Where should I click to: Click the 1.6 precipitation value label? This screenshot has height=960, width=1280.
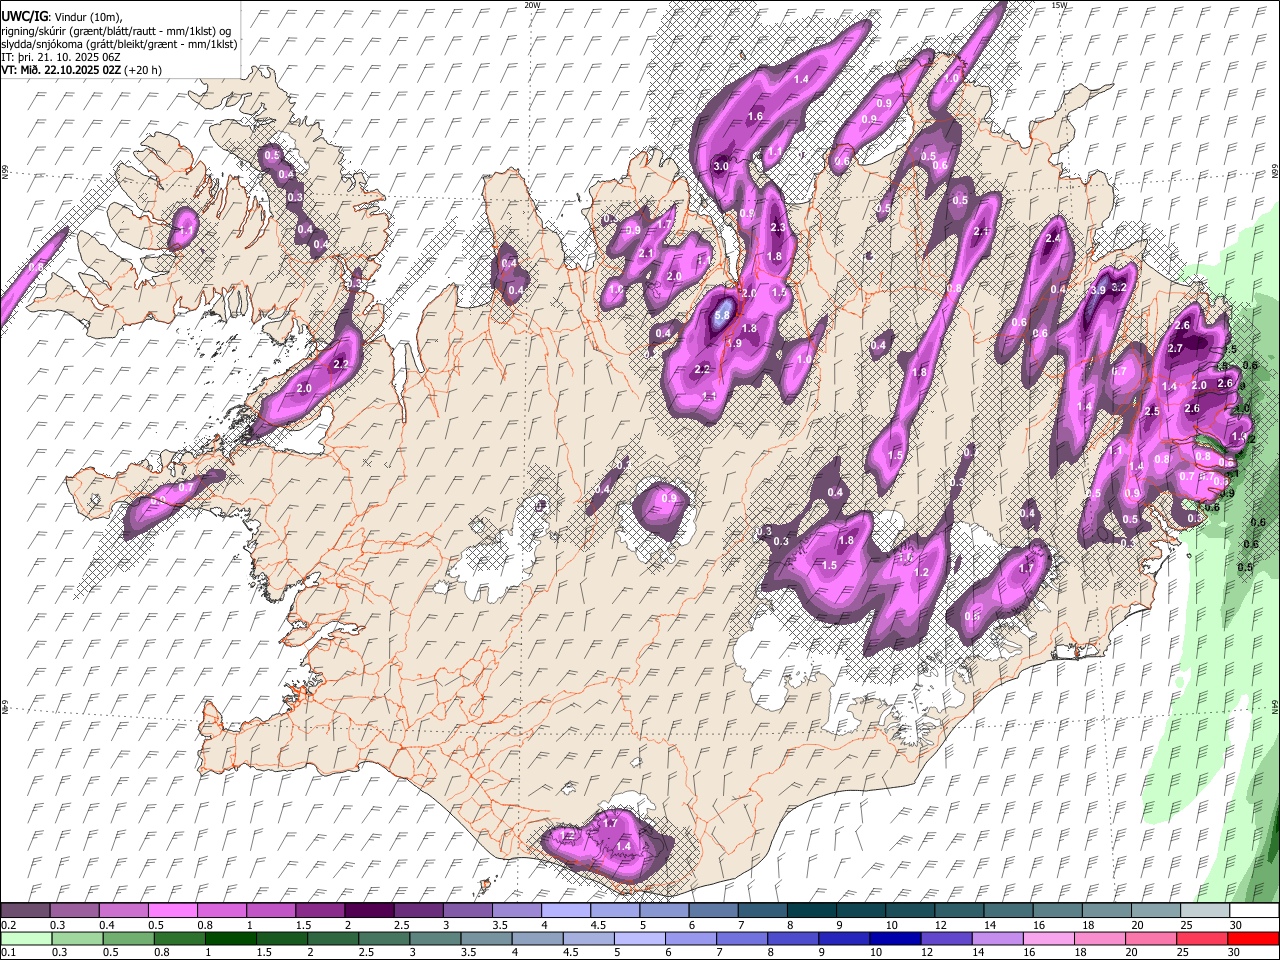click(755, 117)
